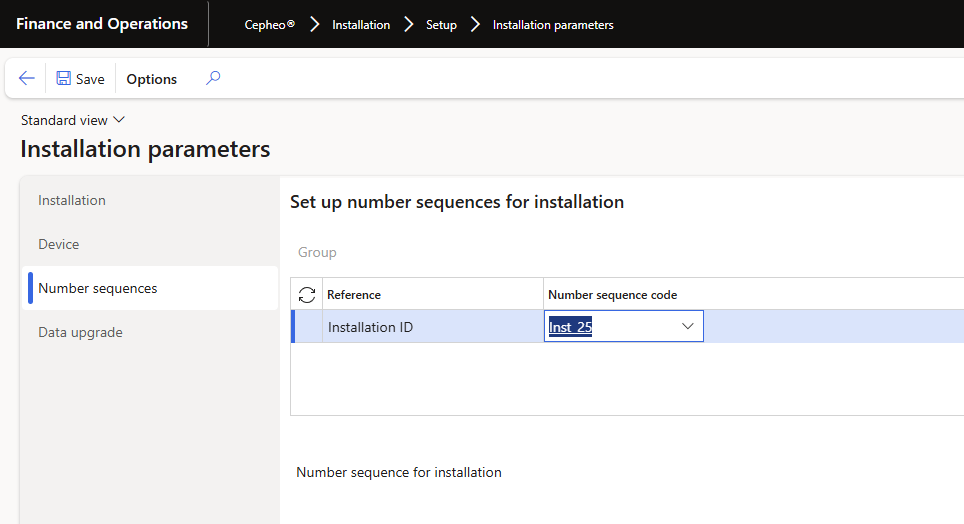Sort by the Reference column header
The height and width of the screenshot is (524, 964).
(354, 295)
